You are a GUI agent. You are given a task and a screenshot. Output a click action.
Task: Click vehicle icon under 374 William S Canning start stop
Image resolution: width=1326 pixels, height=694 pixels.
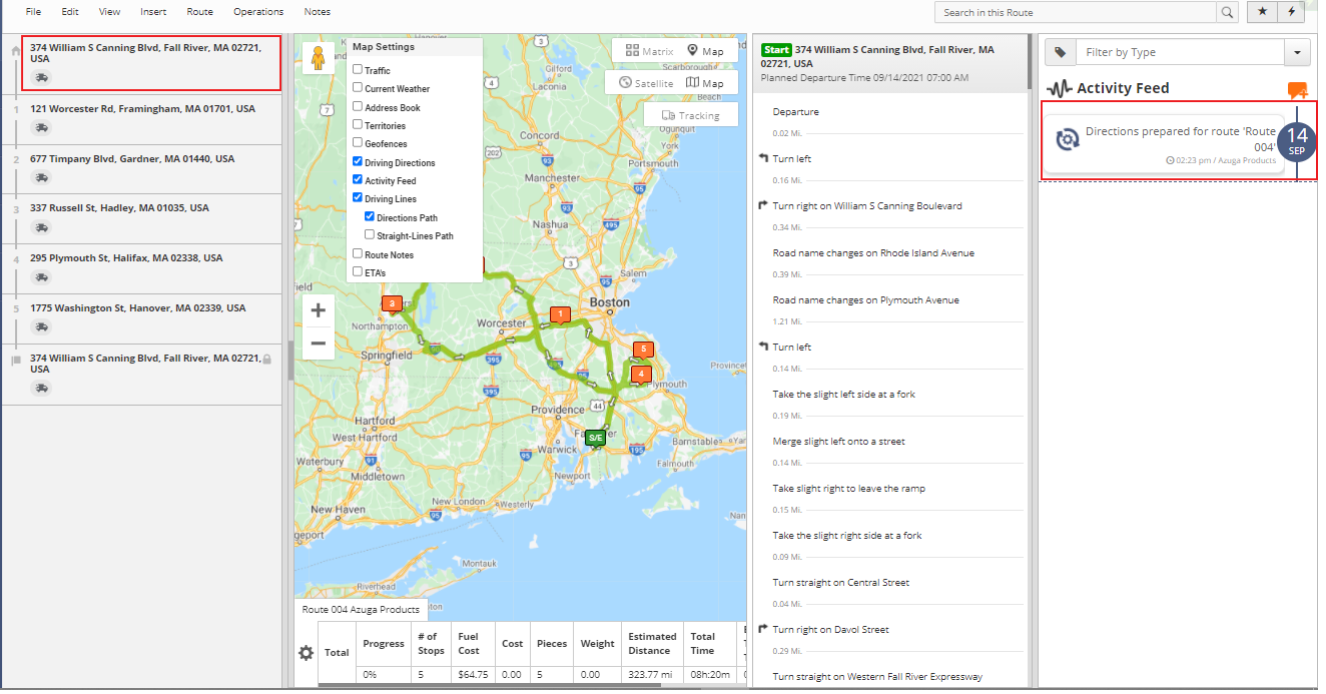pos(41,77)
